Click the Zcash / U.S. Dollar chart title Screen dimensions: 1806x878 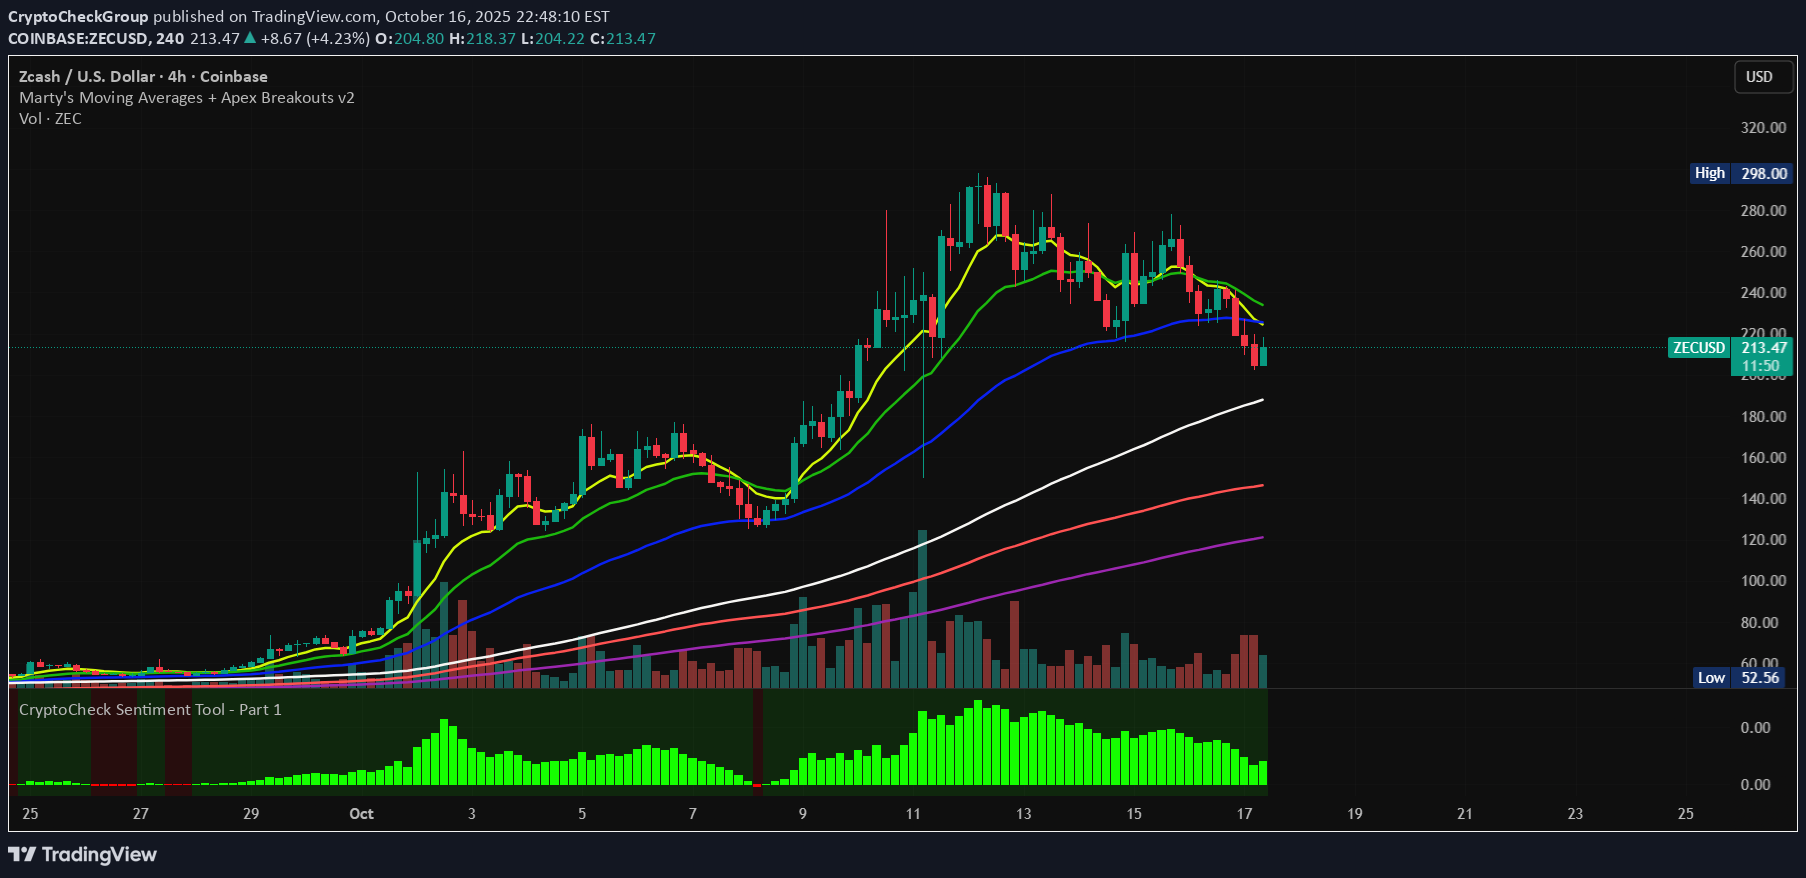point(143,77)
